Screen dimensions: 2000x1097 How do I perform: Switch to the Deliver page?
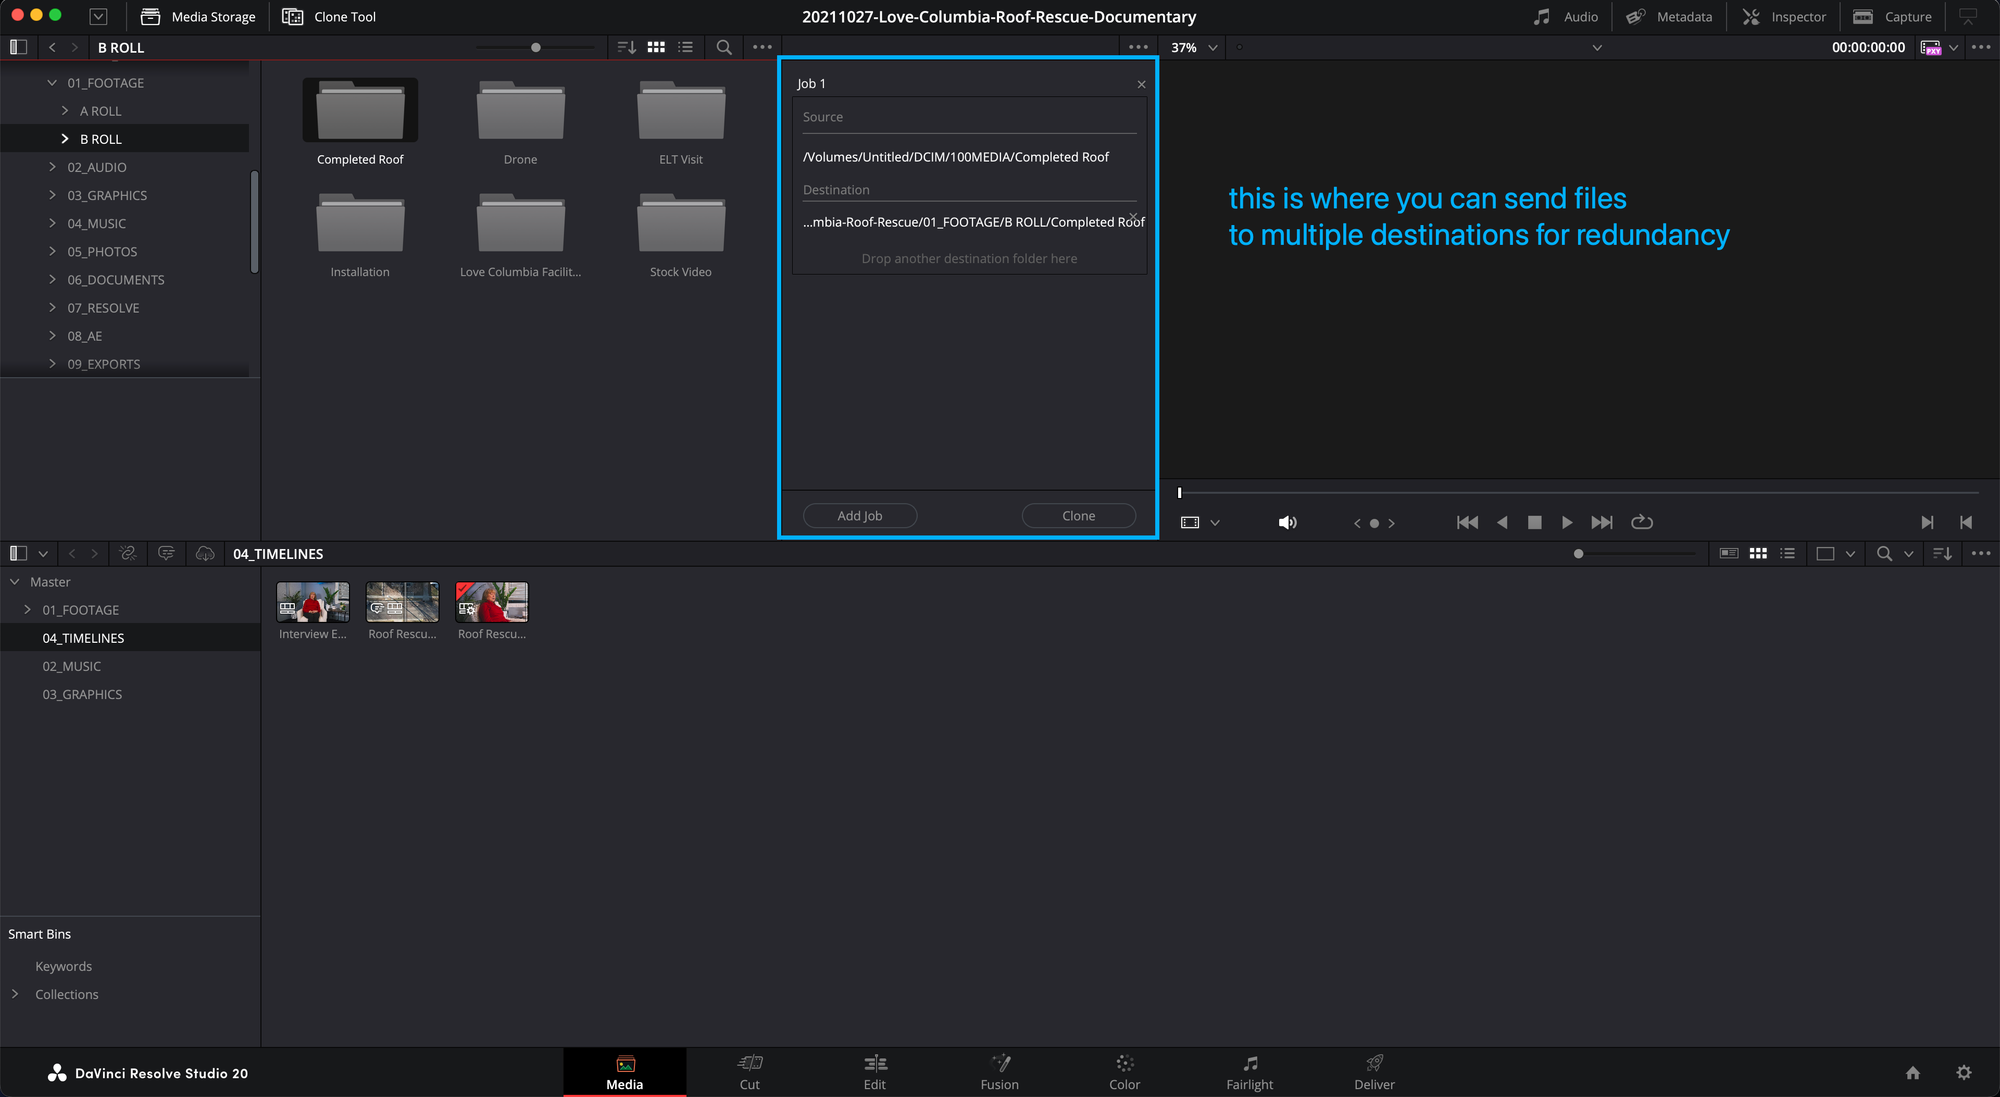[x=1374, y=1072]
